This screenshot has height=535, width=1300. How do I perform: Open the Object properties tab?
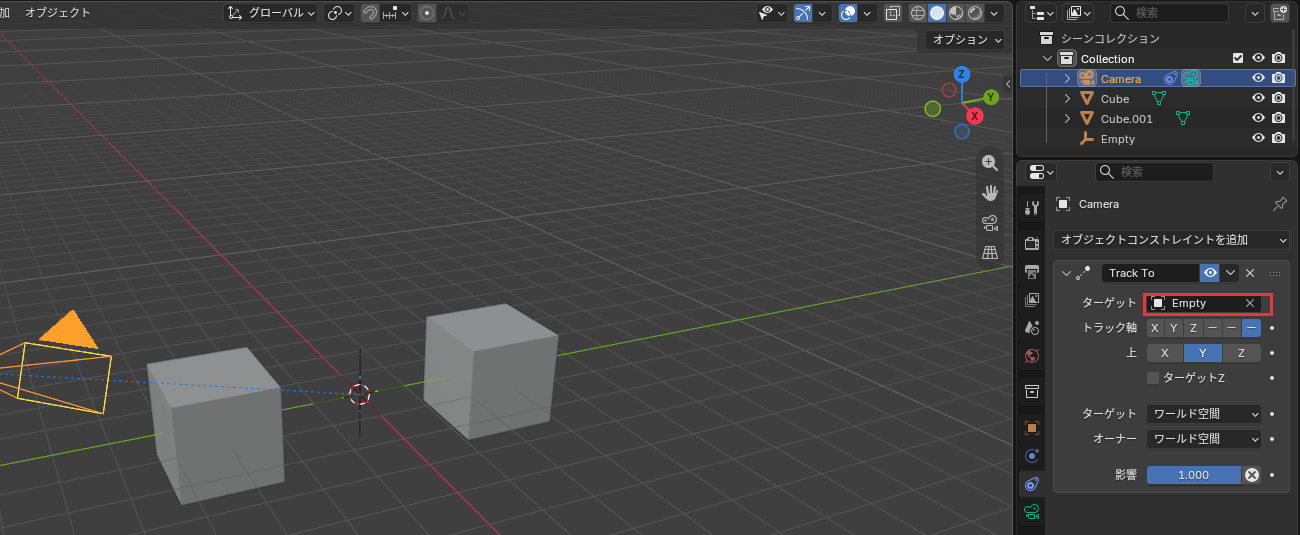(x=1032, y=427)
